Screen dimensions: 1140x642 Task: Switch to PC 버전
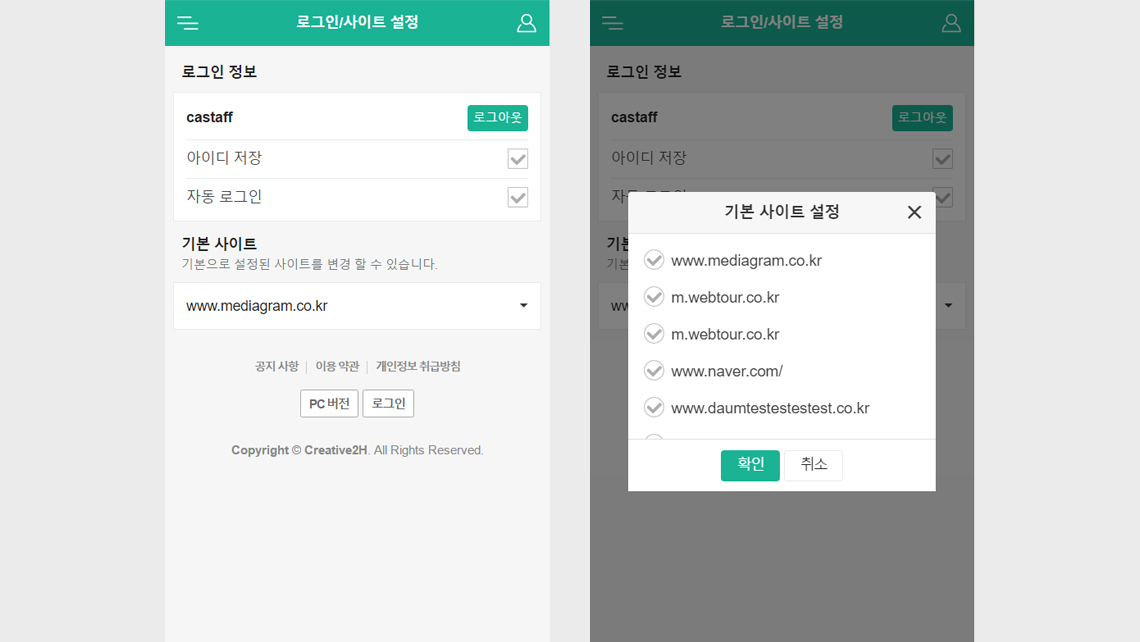click(329, 404)
